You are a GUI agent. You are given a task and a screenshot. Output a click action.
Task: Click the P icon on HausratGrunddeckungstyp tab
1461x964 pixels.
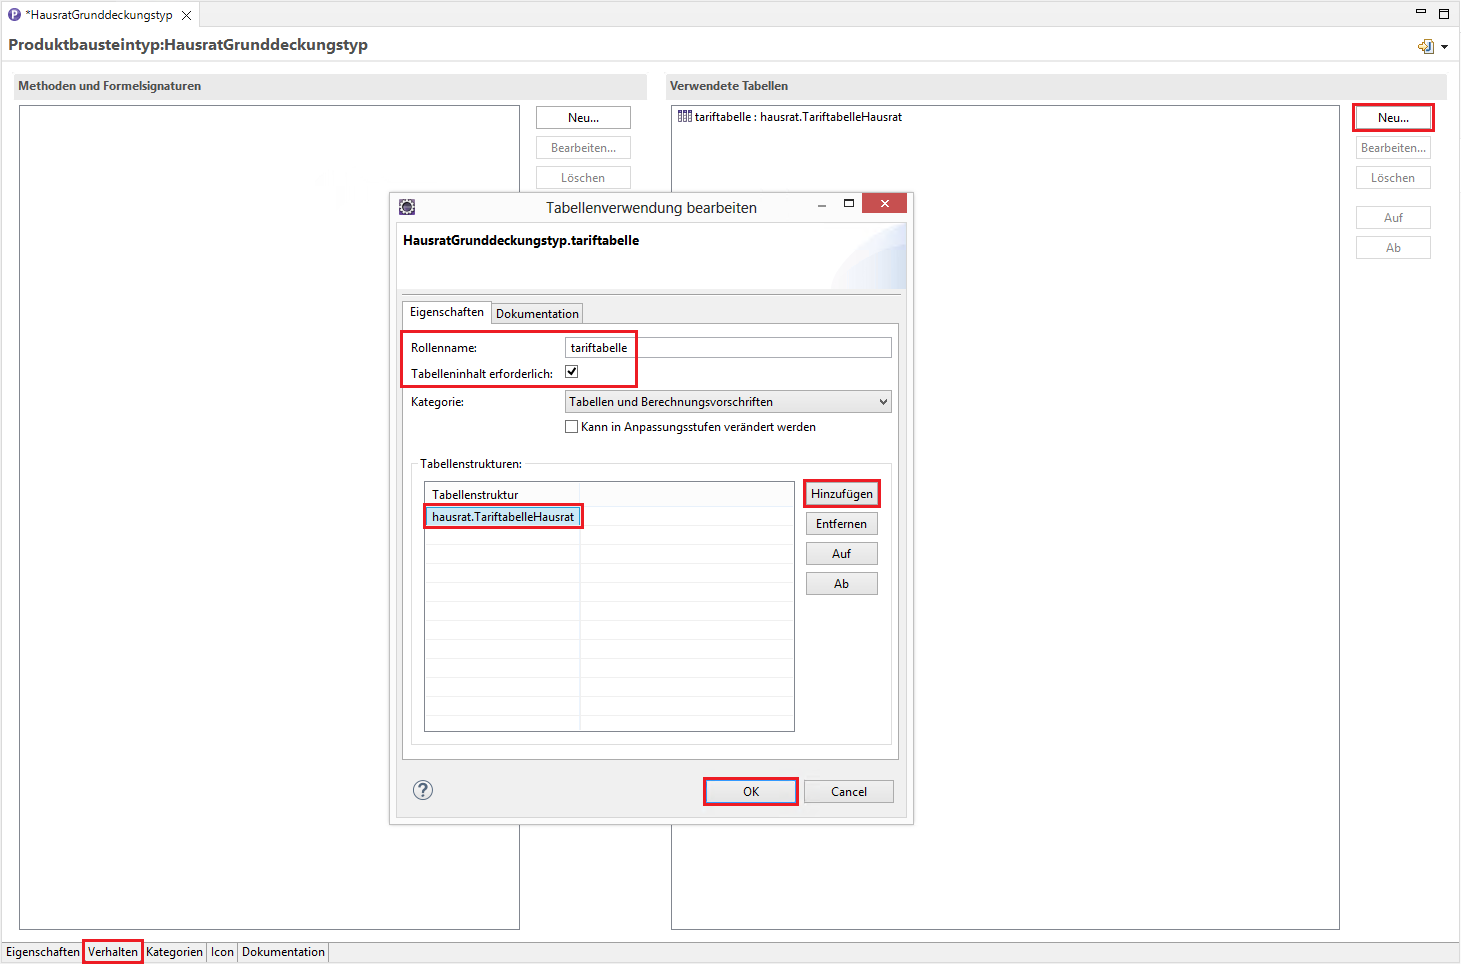pos(15,15)
